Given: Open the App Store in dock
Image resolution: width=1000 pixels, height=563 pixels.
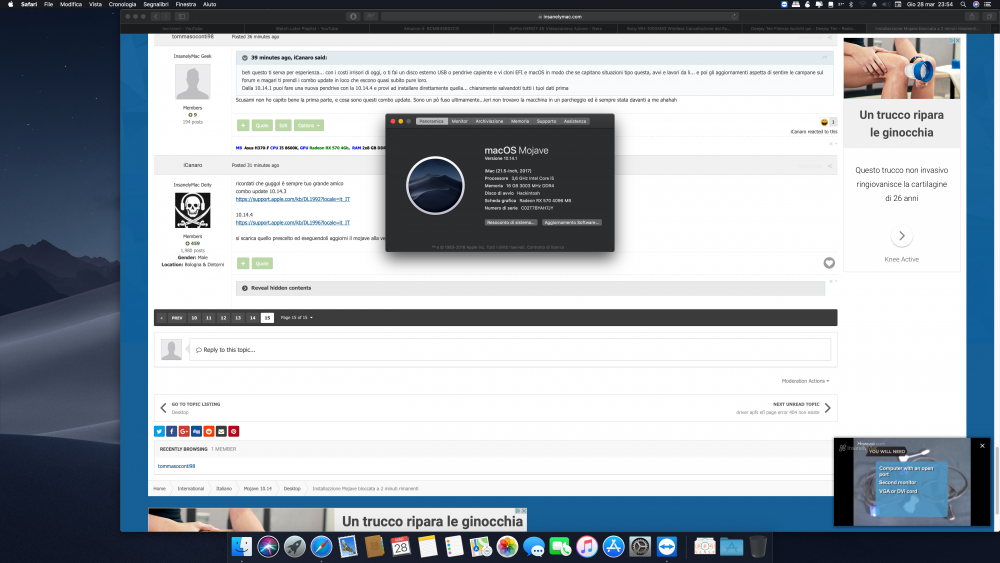Looking at the screenshot, I should tap(614, 546).
